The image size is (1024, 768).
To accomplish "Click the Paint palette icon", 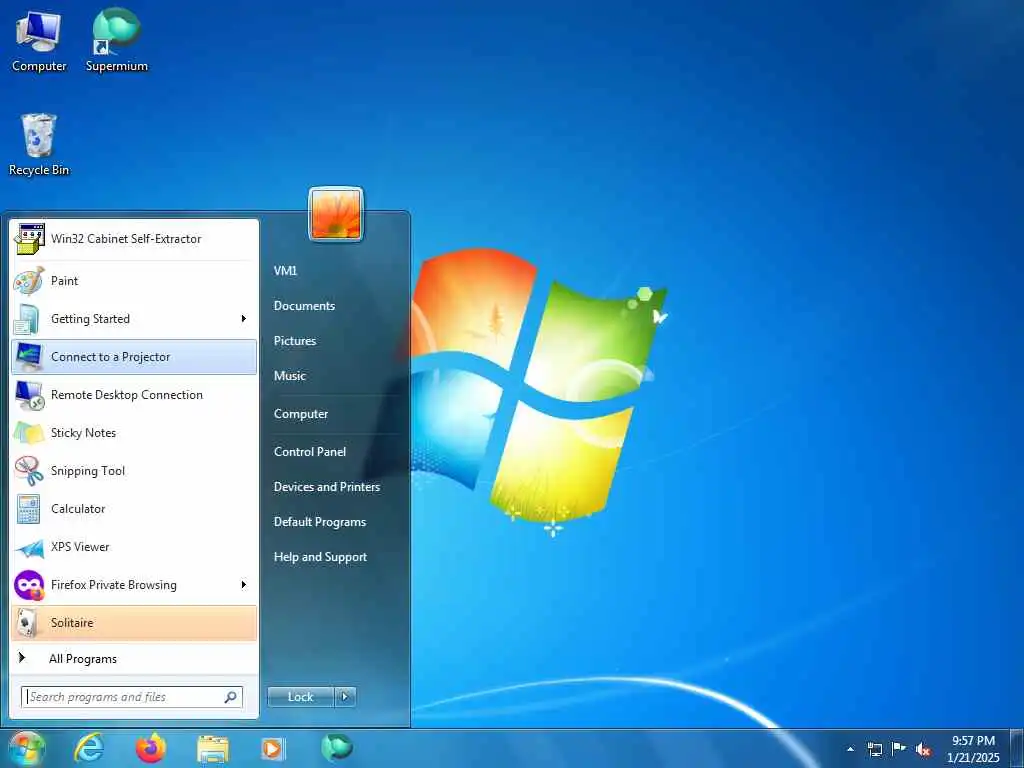I will pyautogui.click(x=29, y=281).
